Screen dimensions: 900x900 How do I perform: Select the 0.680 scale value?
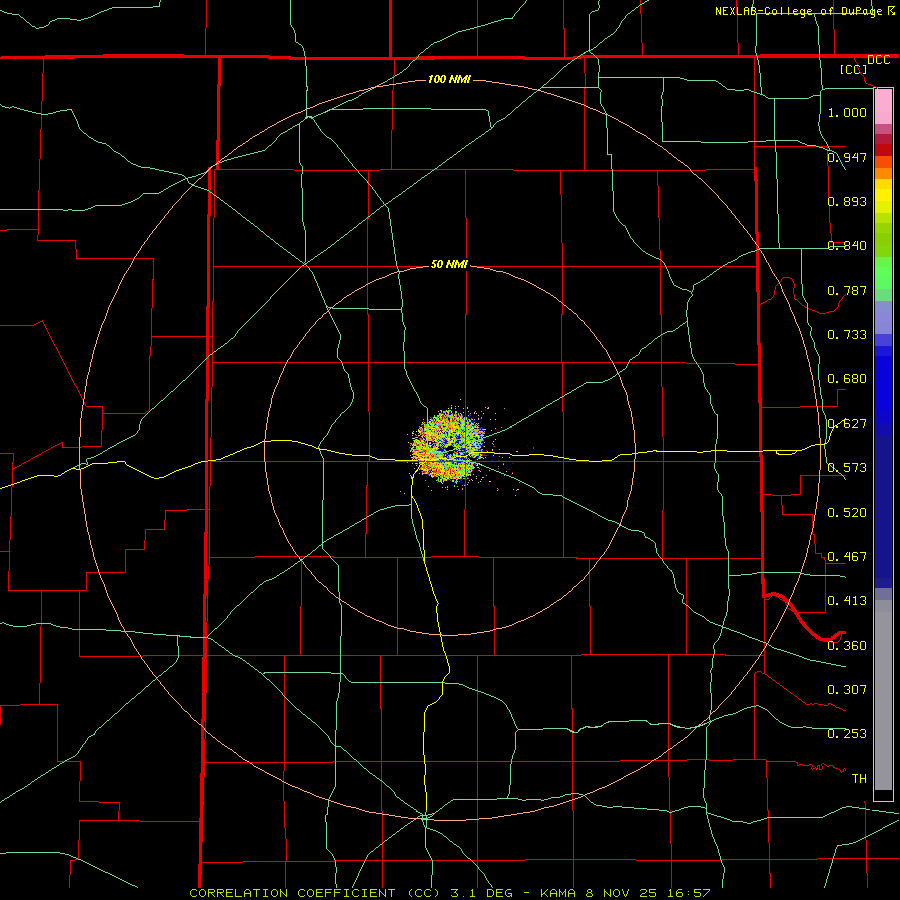847,379
